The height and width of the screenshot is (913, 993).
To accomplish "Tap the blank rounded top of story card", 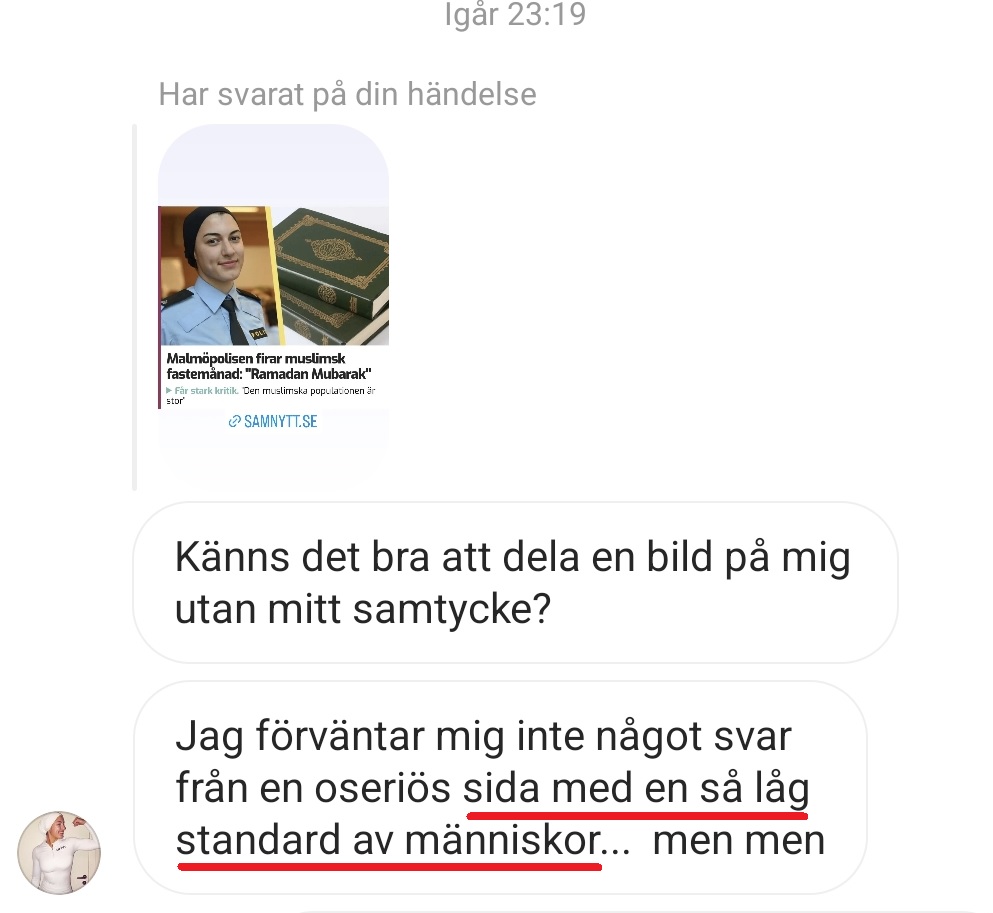I will (273, 165).
